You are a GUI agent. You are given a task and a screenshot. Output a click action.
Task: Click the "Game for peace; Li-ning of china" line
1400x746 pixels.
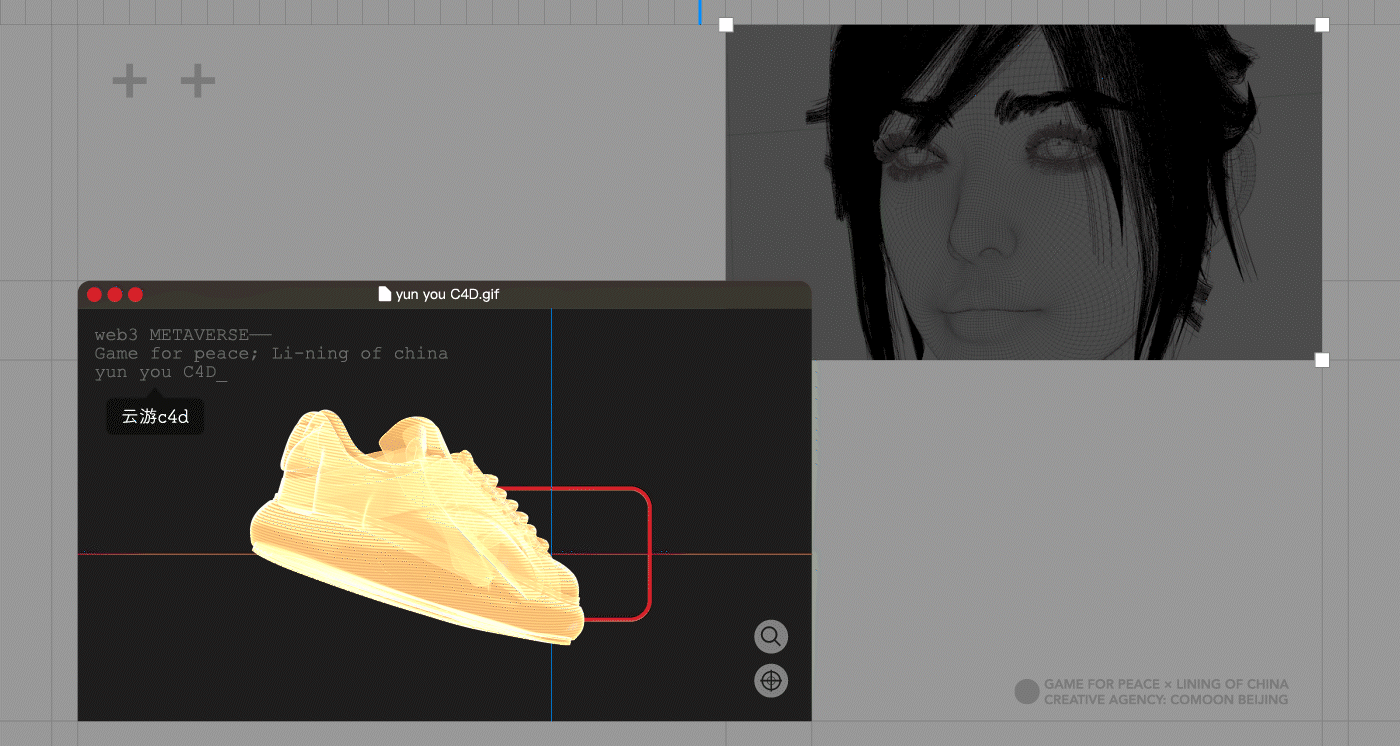pos(271,353)
